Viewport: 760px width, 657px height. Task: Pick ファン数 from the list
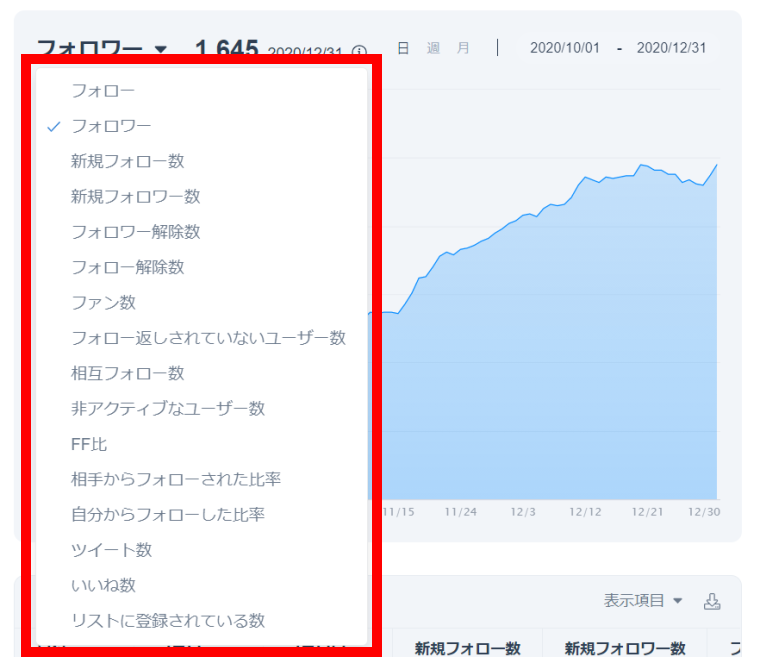[x=103, y=302]
